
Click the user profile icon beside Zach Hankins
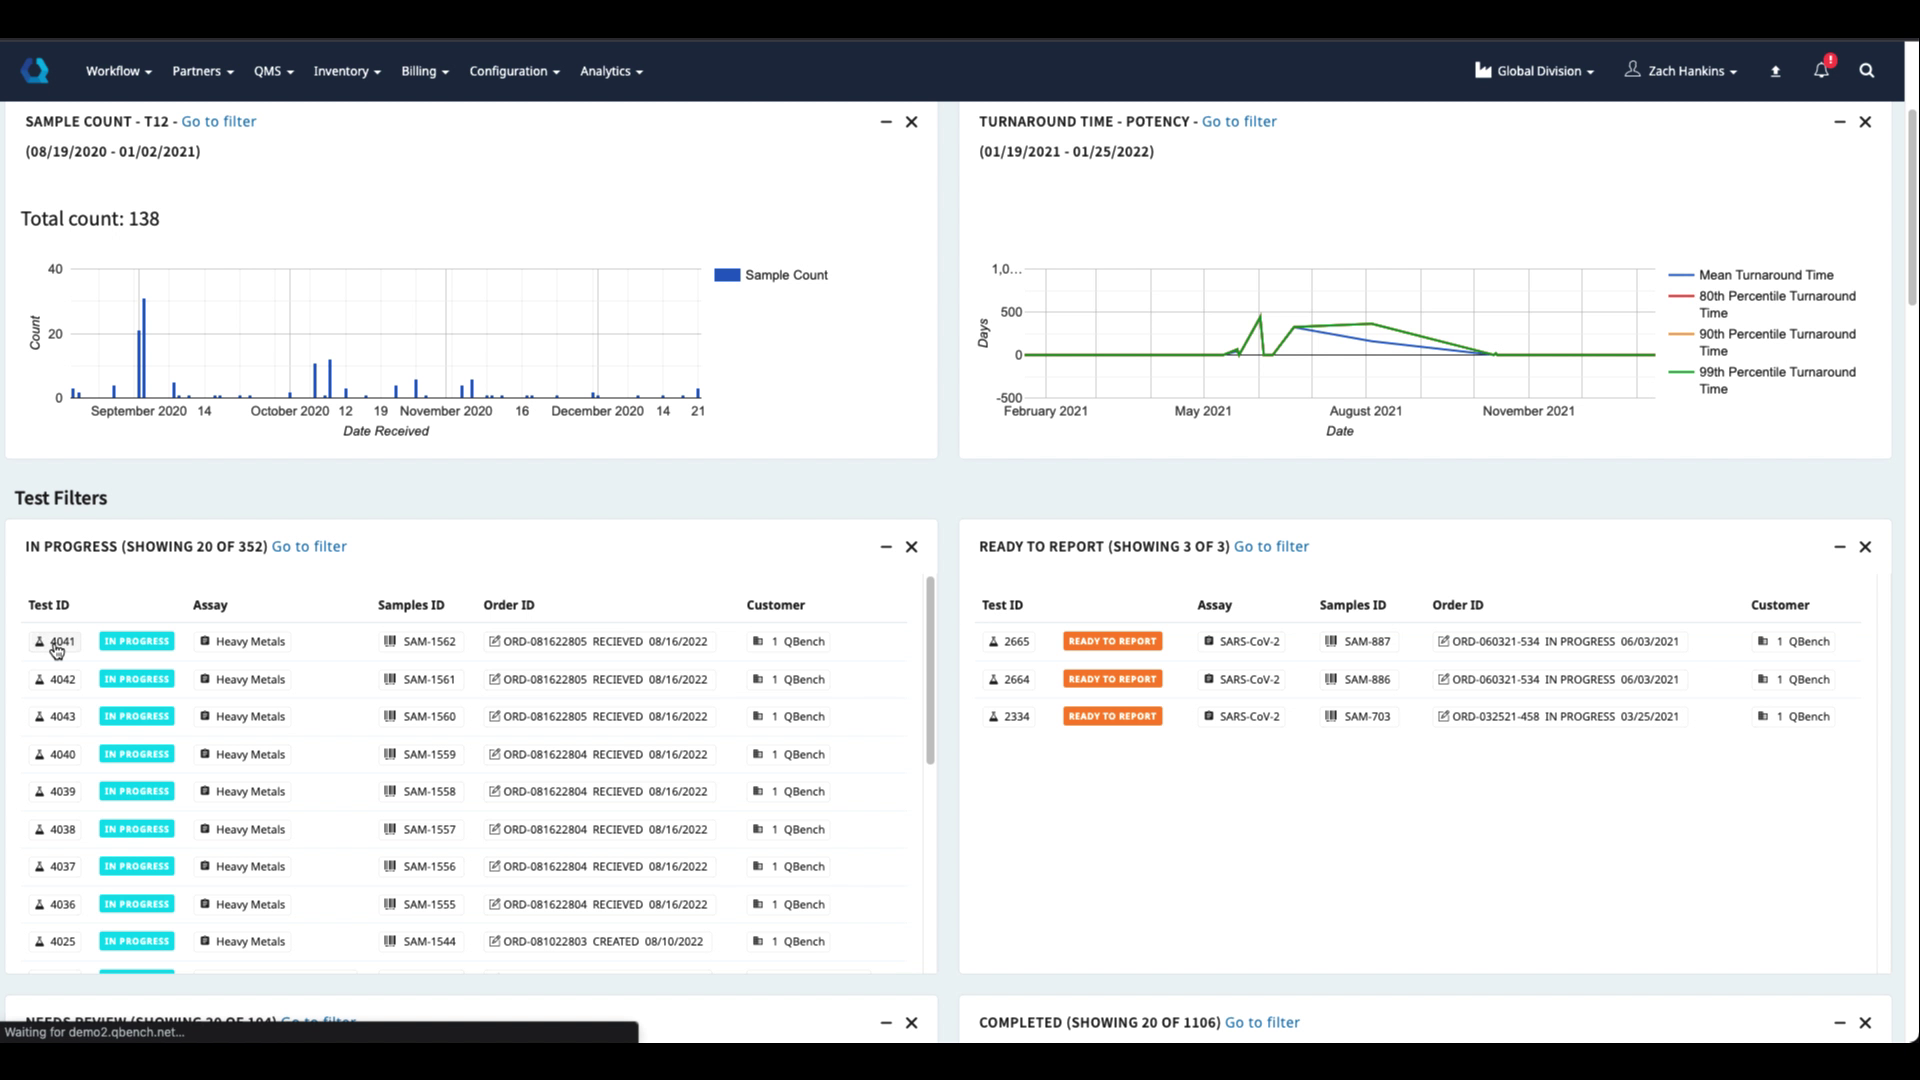pos(1632,69)
